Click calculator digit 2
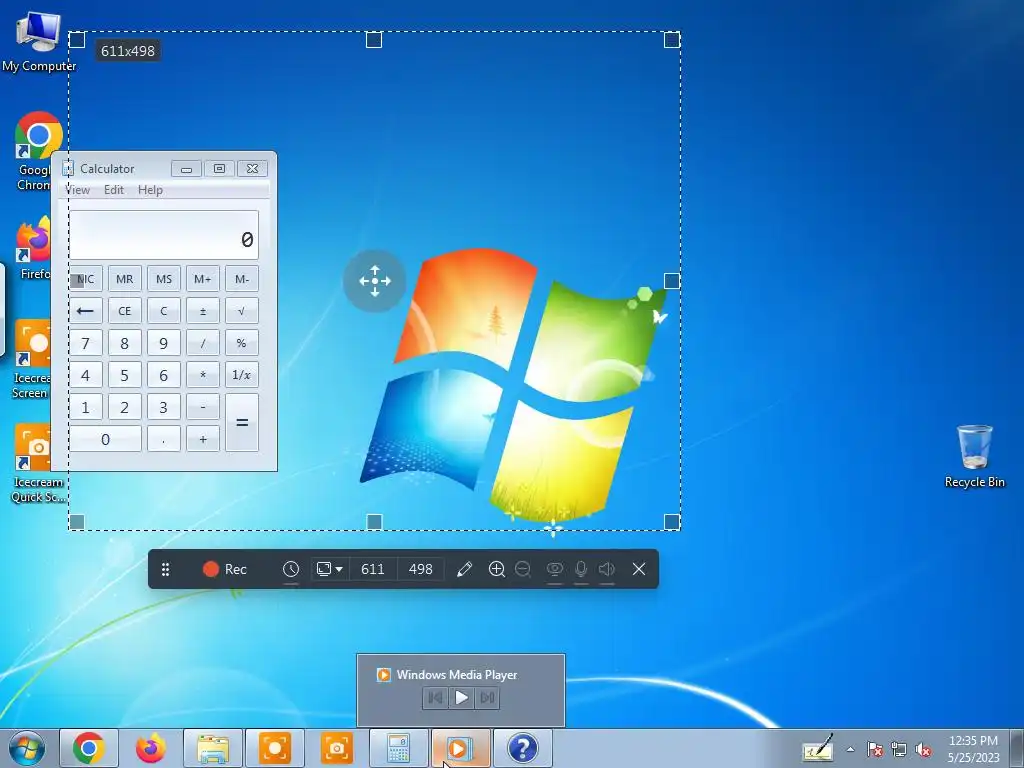The image size is (1024, 768). click(x=125, y=408)
